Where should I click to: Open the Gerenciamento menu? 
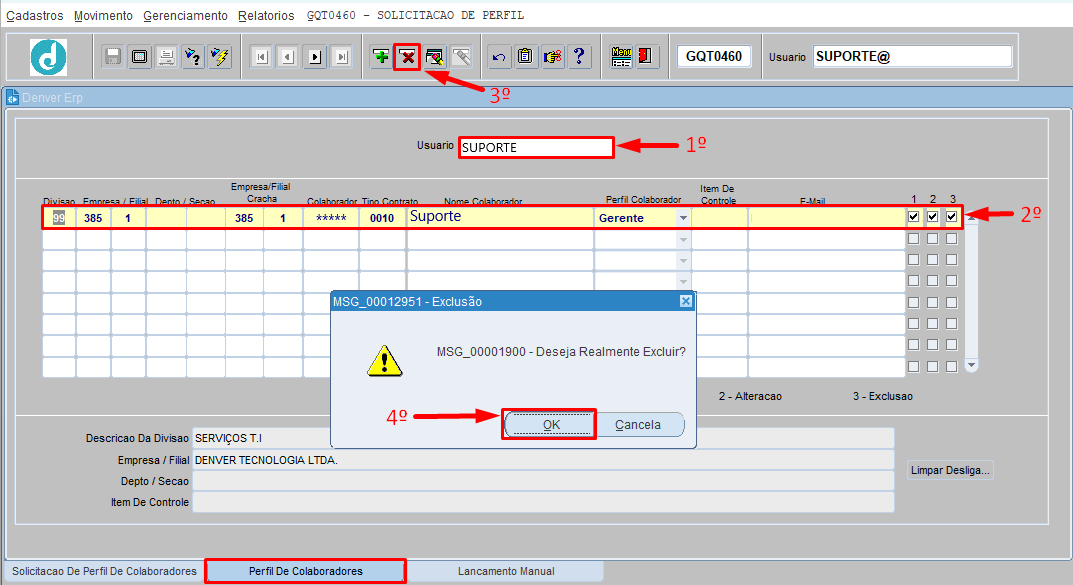coord(185,16)
